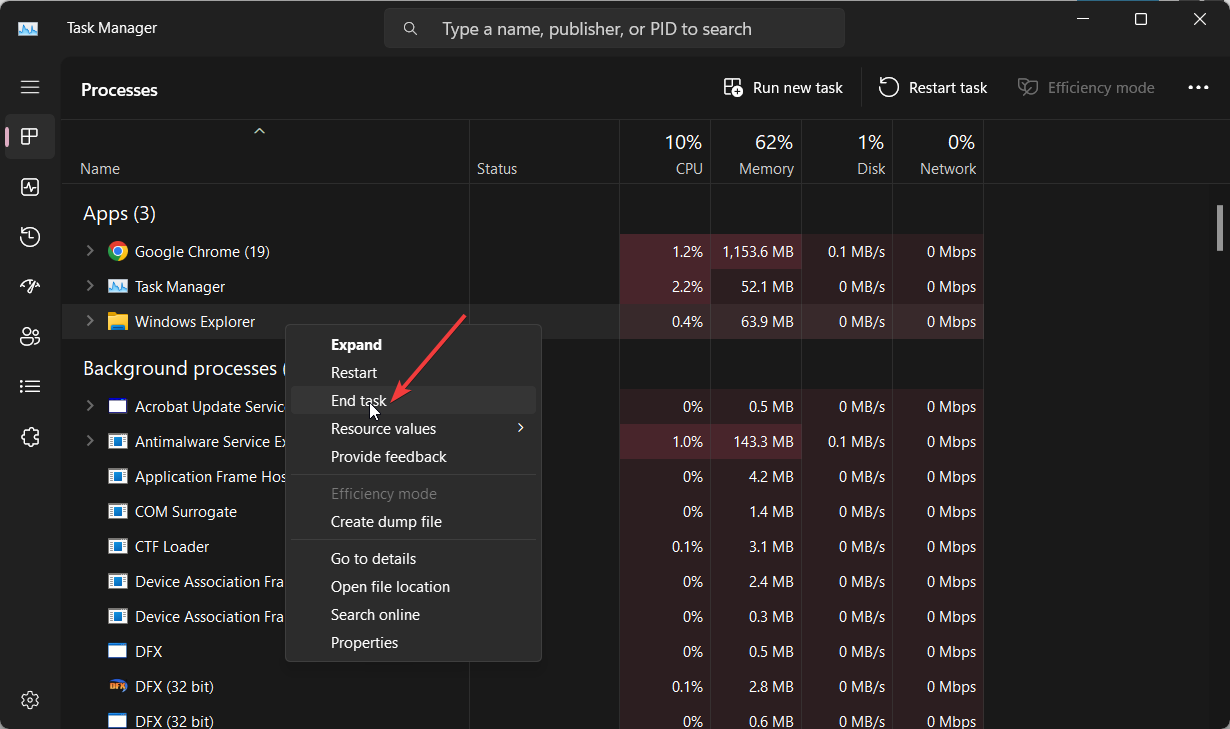Click the Task Manager title bar icon
Screen dimensions: 1230x729
tap(28, 28)
